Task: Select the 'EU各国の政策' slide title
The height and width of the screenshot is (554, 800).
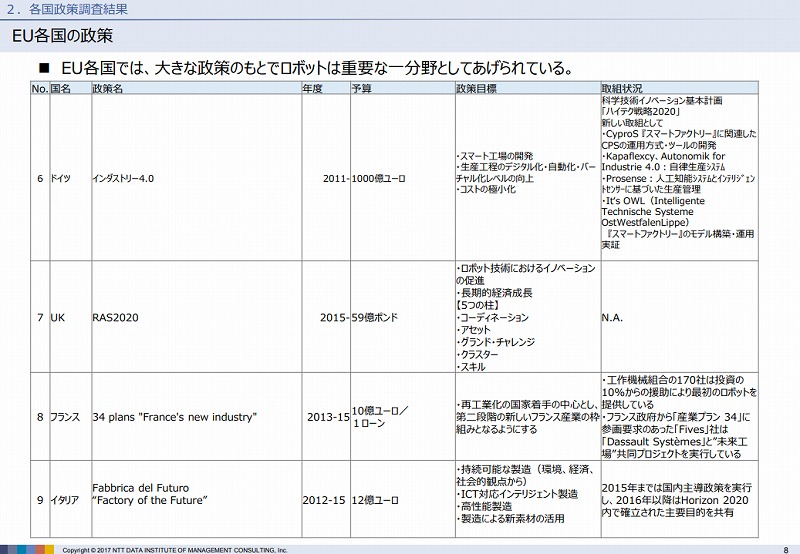Action: [62, 36]
